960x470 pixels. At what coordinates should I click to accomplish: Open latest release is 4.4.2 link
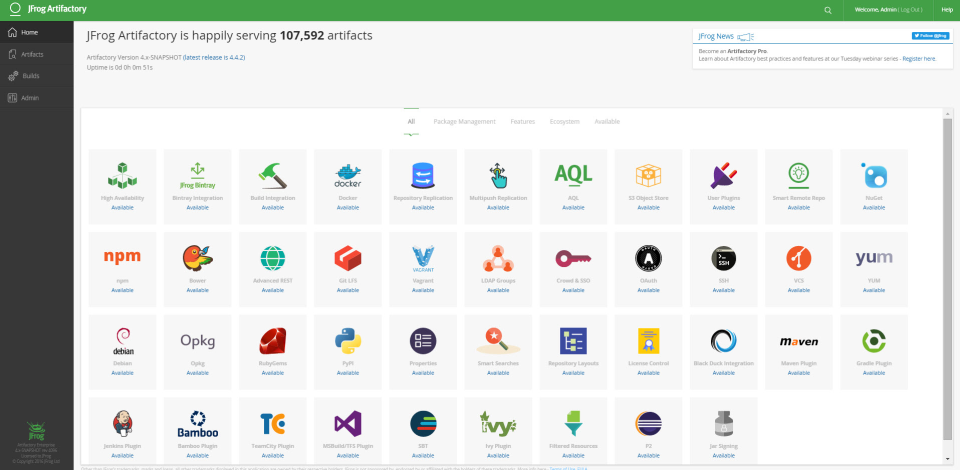coord(214,58)
